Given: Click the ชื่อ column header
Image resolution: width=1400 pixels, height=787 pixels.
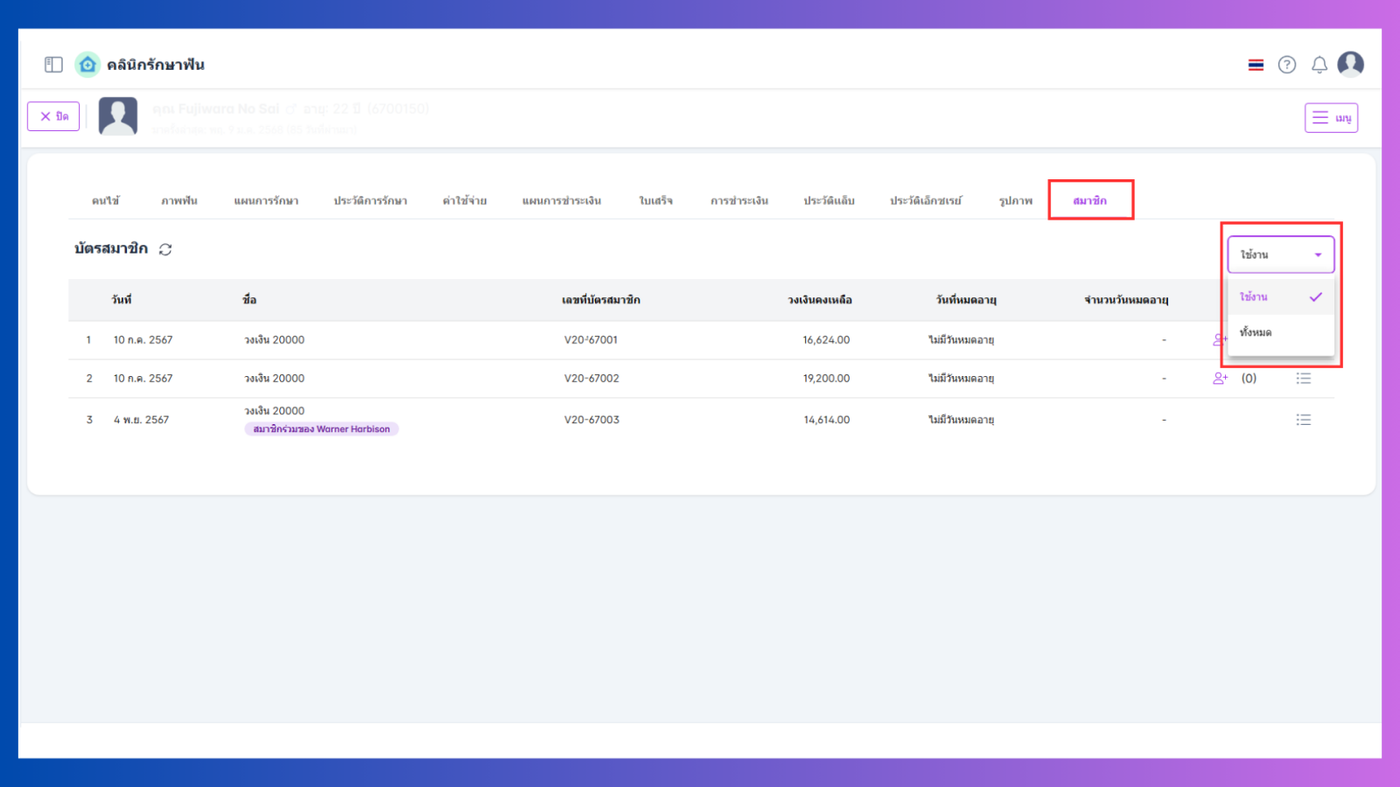Looking at the screenshot, I should pos(250,300).
